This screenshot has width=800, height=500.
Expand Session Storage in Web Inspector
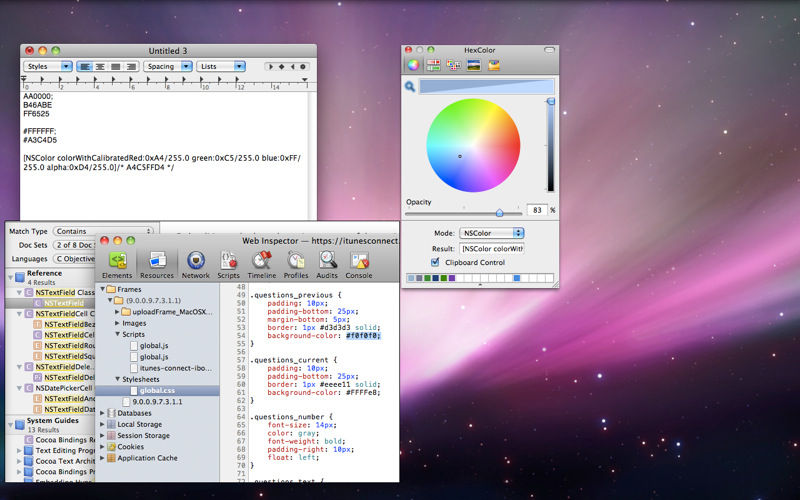[x=102, y=435]
